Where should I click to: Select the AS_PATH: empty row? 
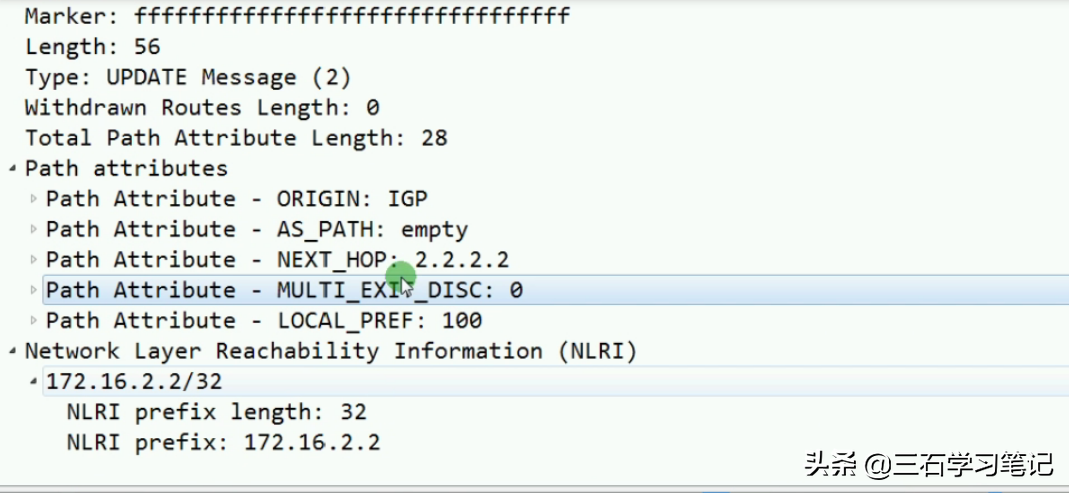click(x=257, y=230)
